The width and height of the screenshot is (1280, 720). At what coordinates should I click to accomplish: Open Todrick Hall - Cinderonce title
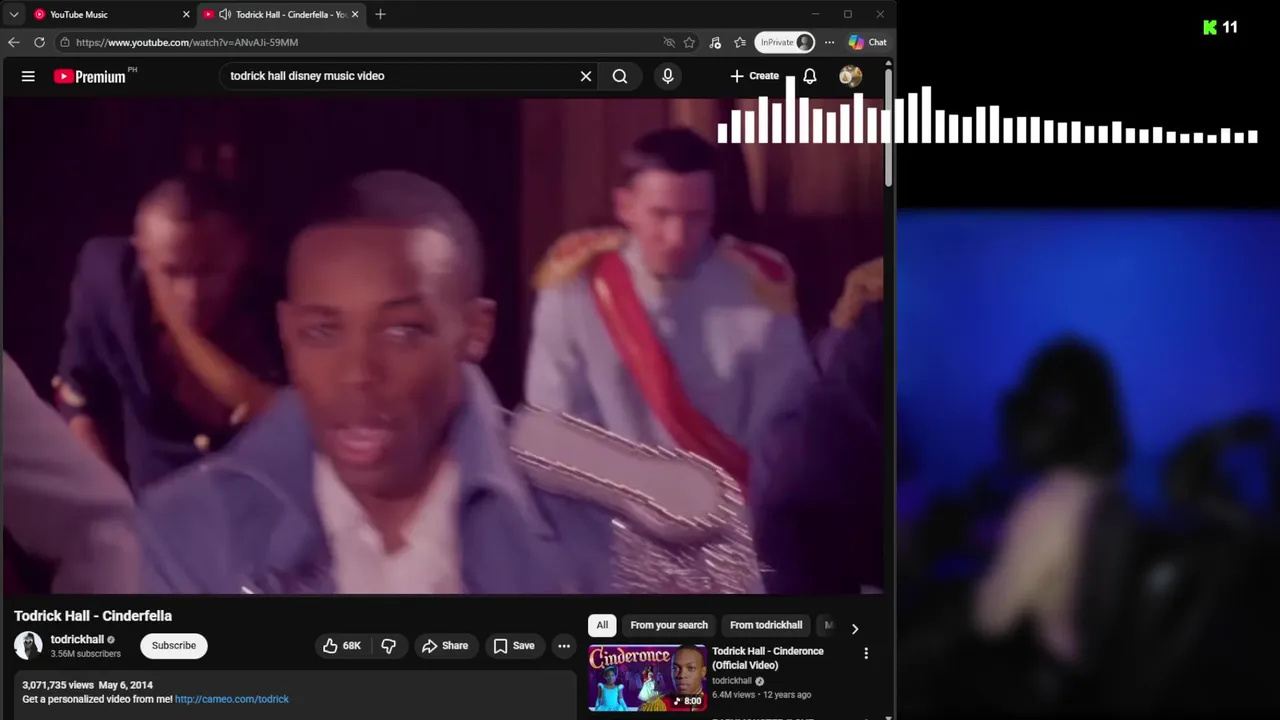pos(768,658)
